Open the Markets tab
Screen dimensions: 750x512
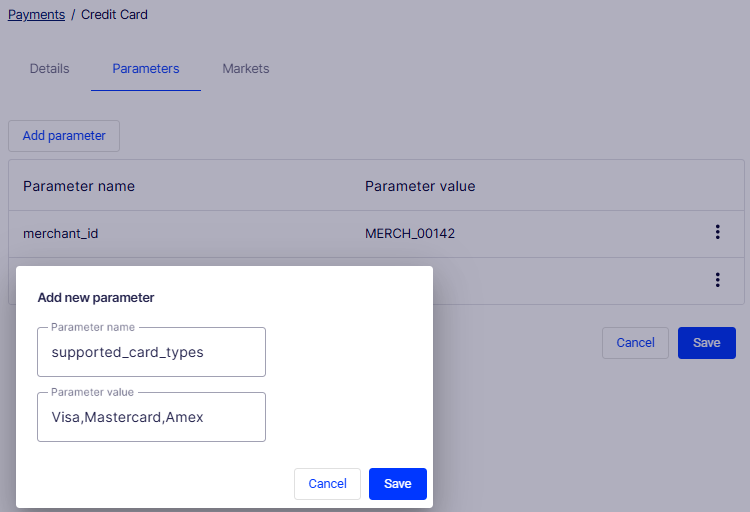click(245, 69)
